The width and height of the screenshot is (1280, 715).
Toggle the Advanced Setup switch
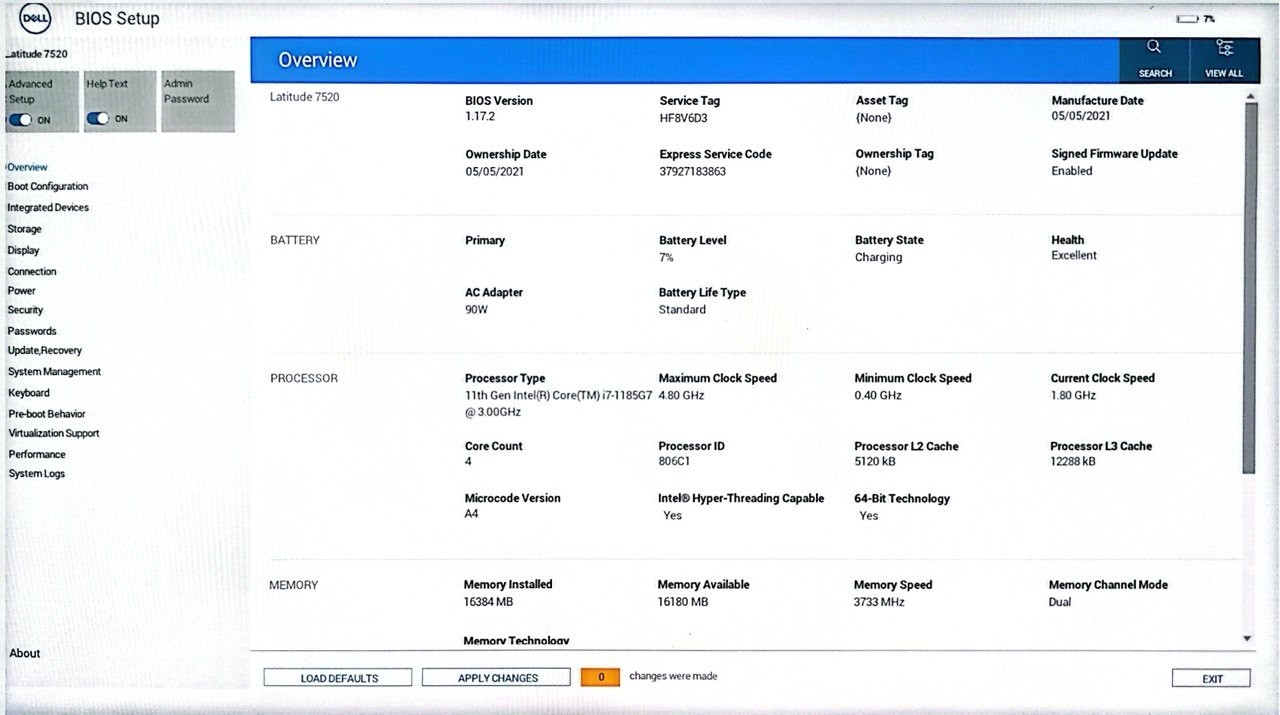[x=20, y=119]
